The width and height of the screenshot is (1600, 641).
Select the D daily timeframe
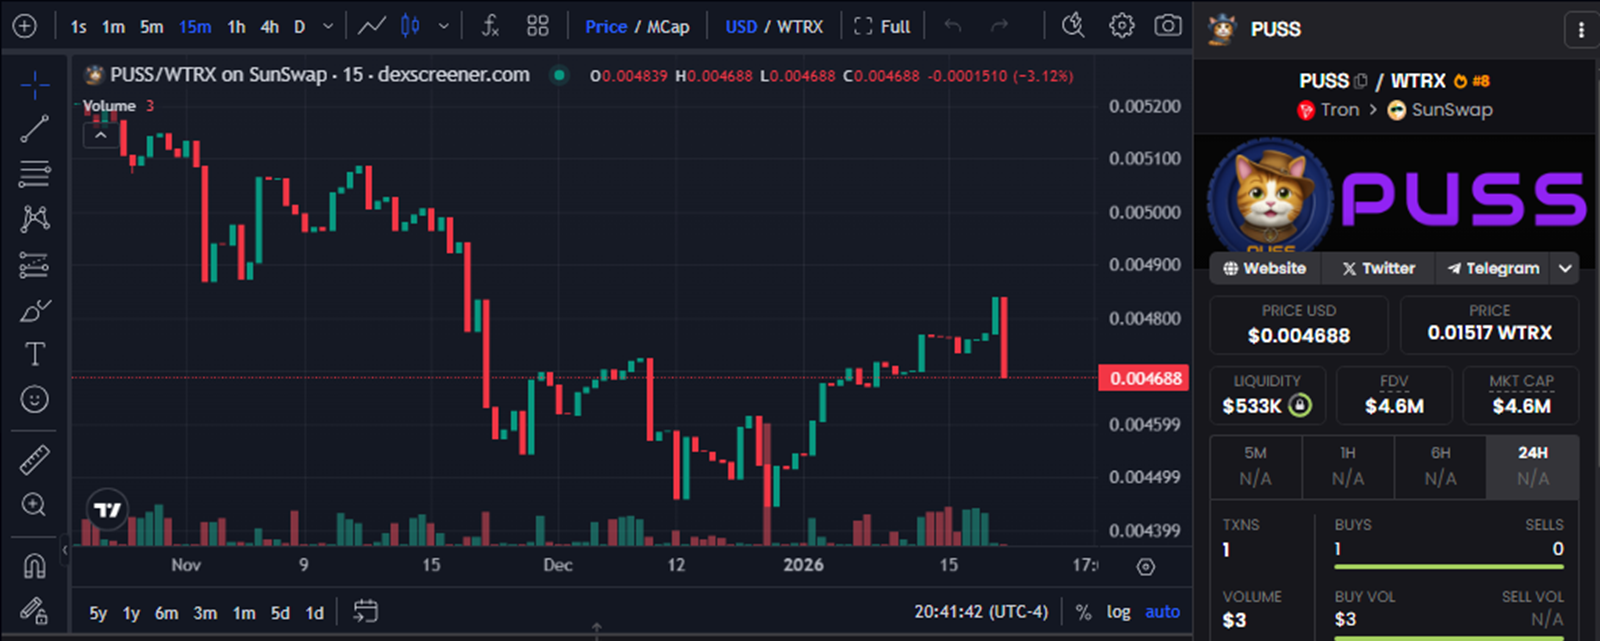[x=299, y=27]
